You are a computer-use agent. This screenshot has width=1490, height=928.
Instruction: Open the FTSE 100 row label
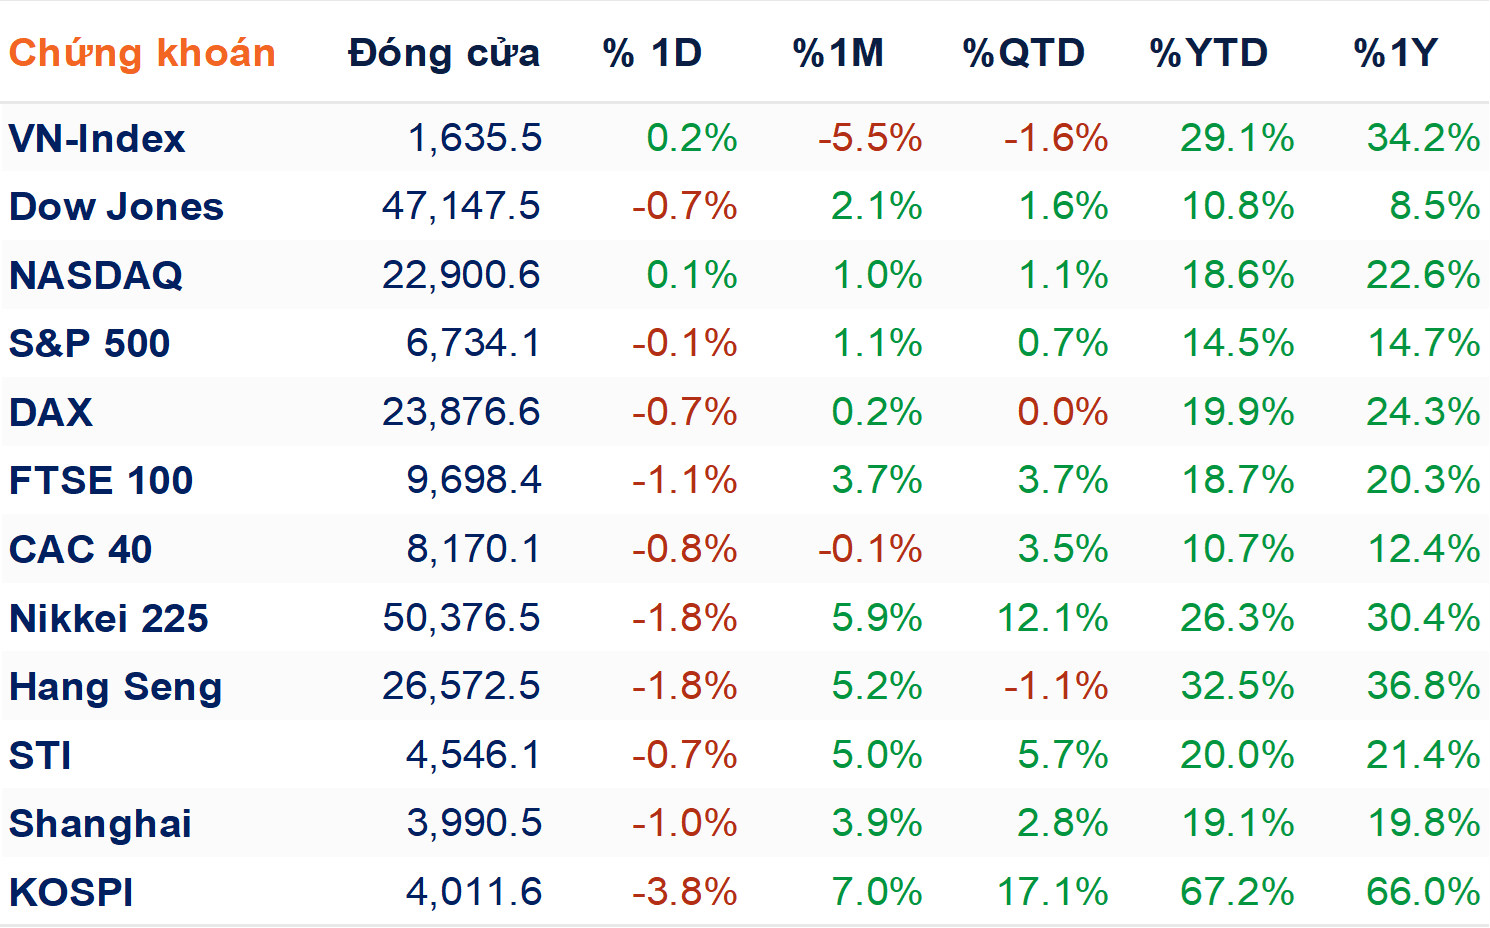pos(100,481)
